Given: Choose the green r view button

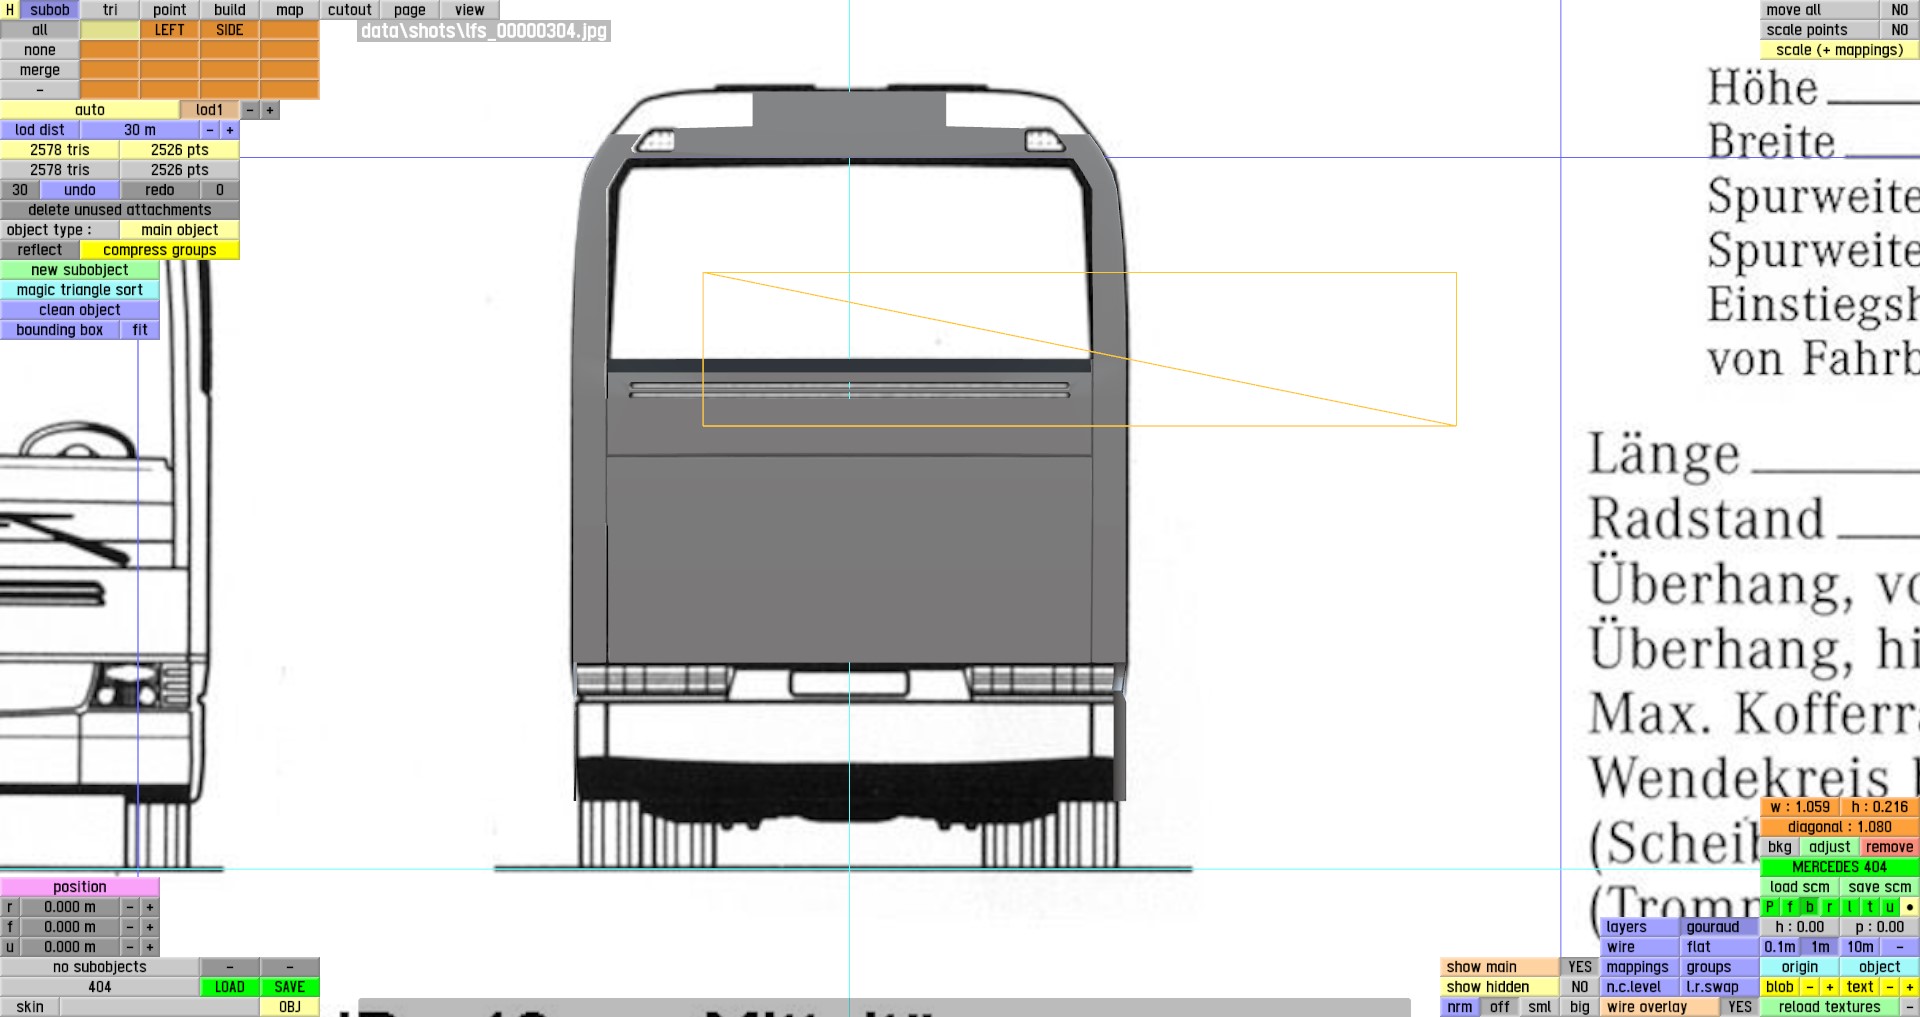Looking at the screenshot, I should [x=1830, y=907].
